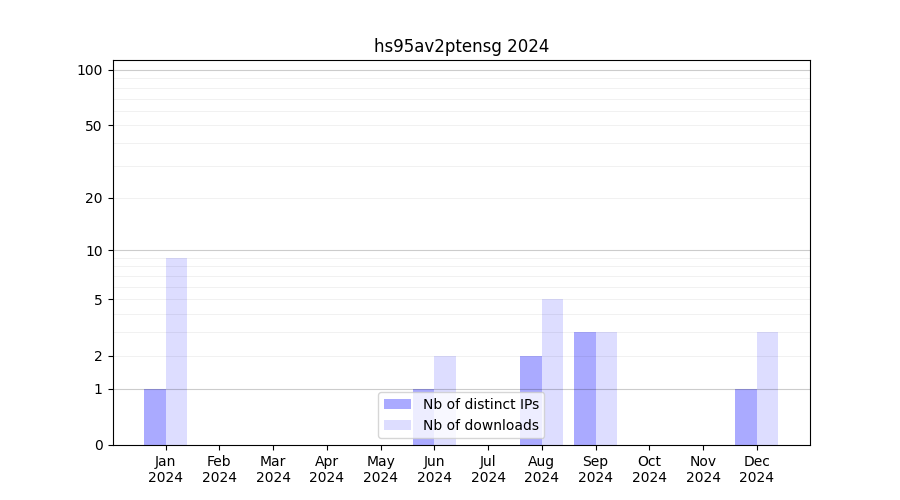Select the August distinct IPs bar
Image resolution: width=900 pixels, height=500 pixels.
(x=531, y=400)
